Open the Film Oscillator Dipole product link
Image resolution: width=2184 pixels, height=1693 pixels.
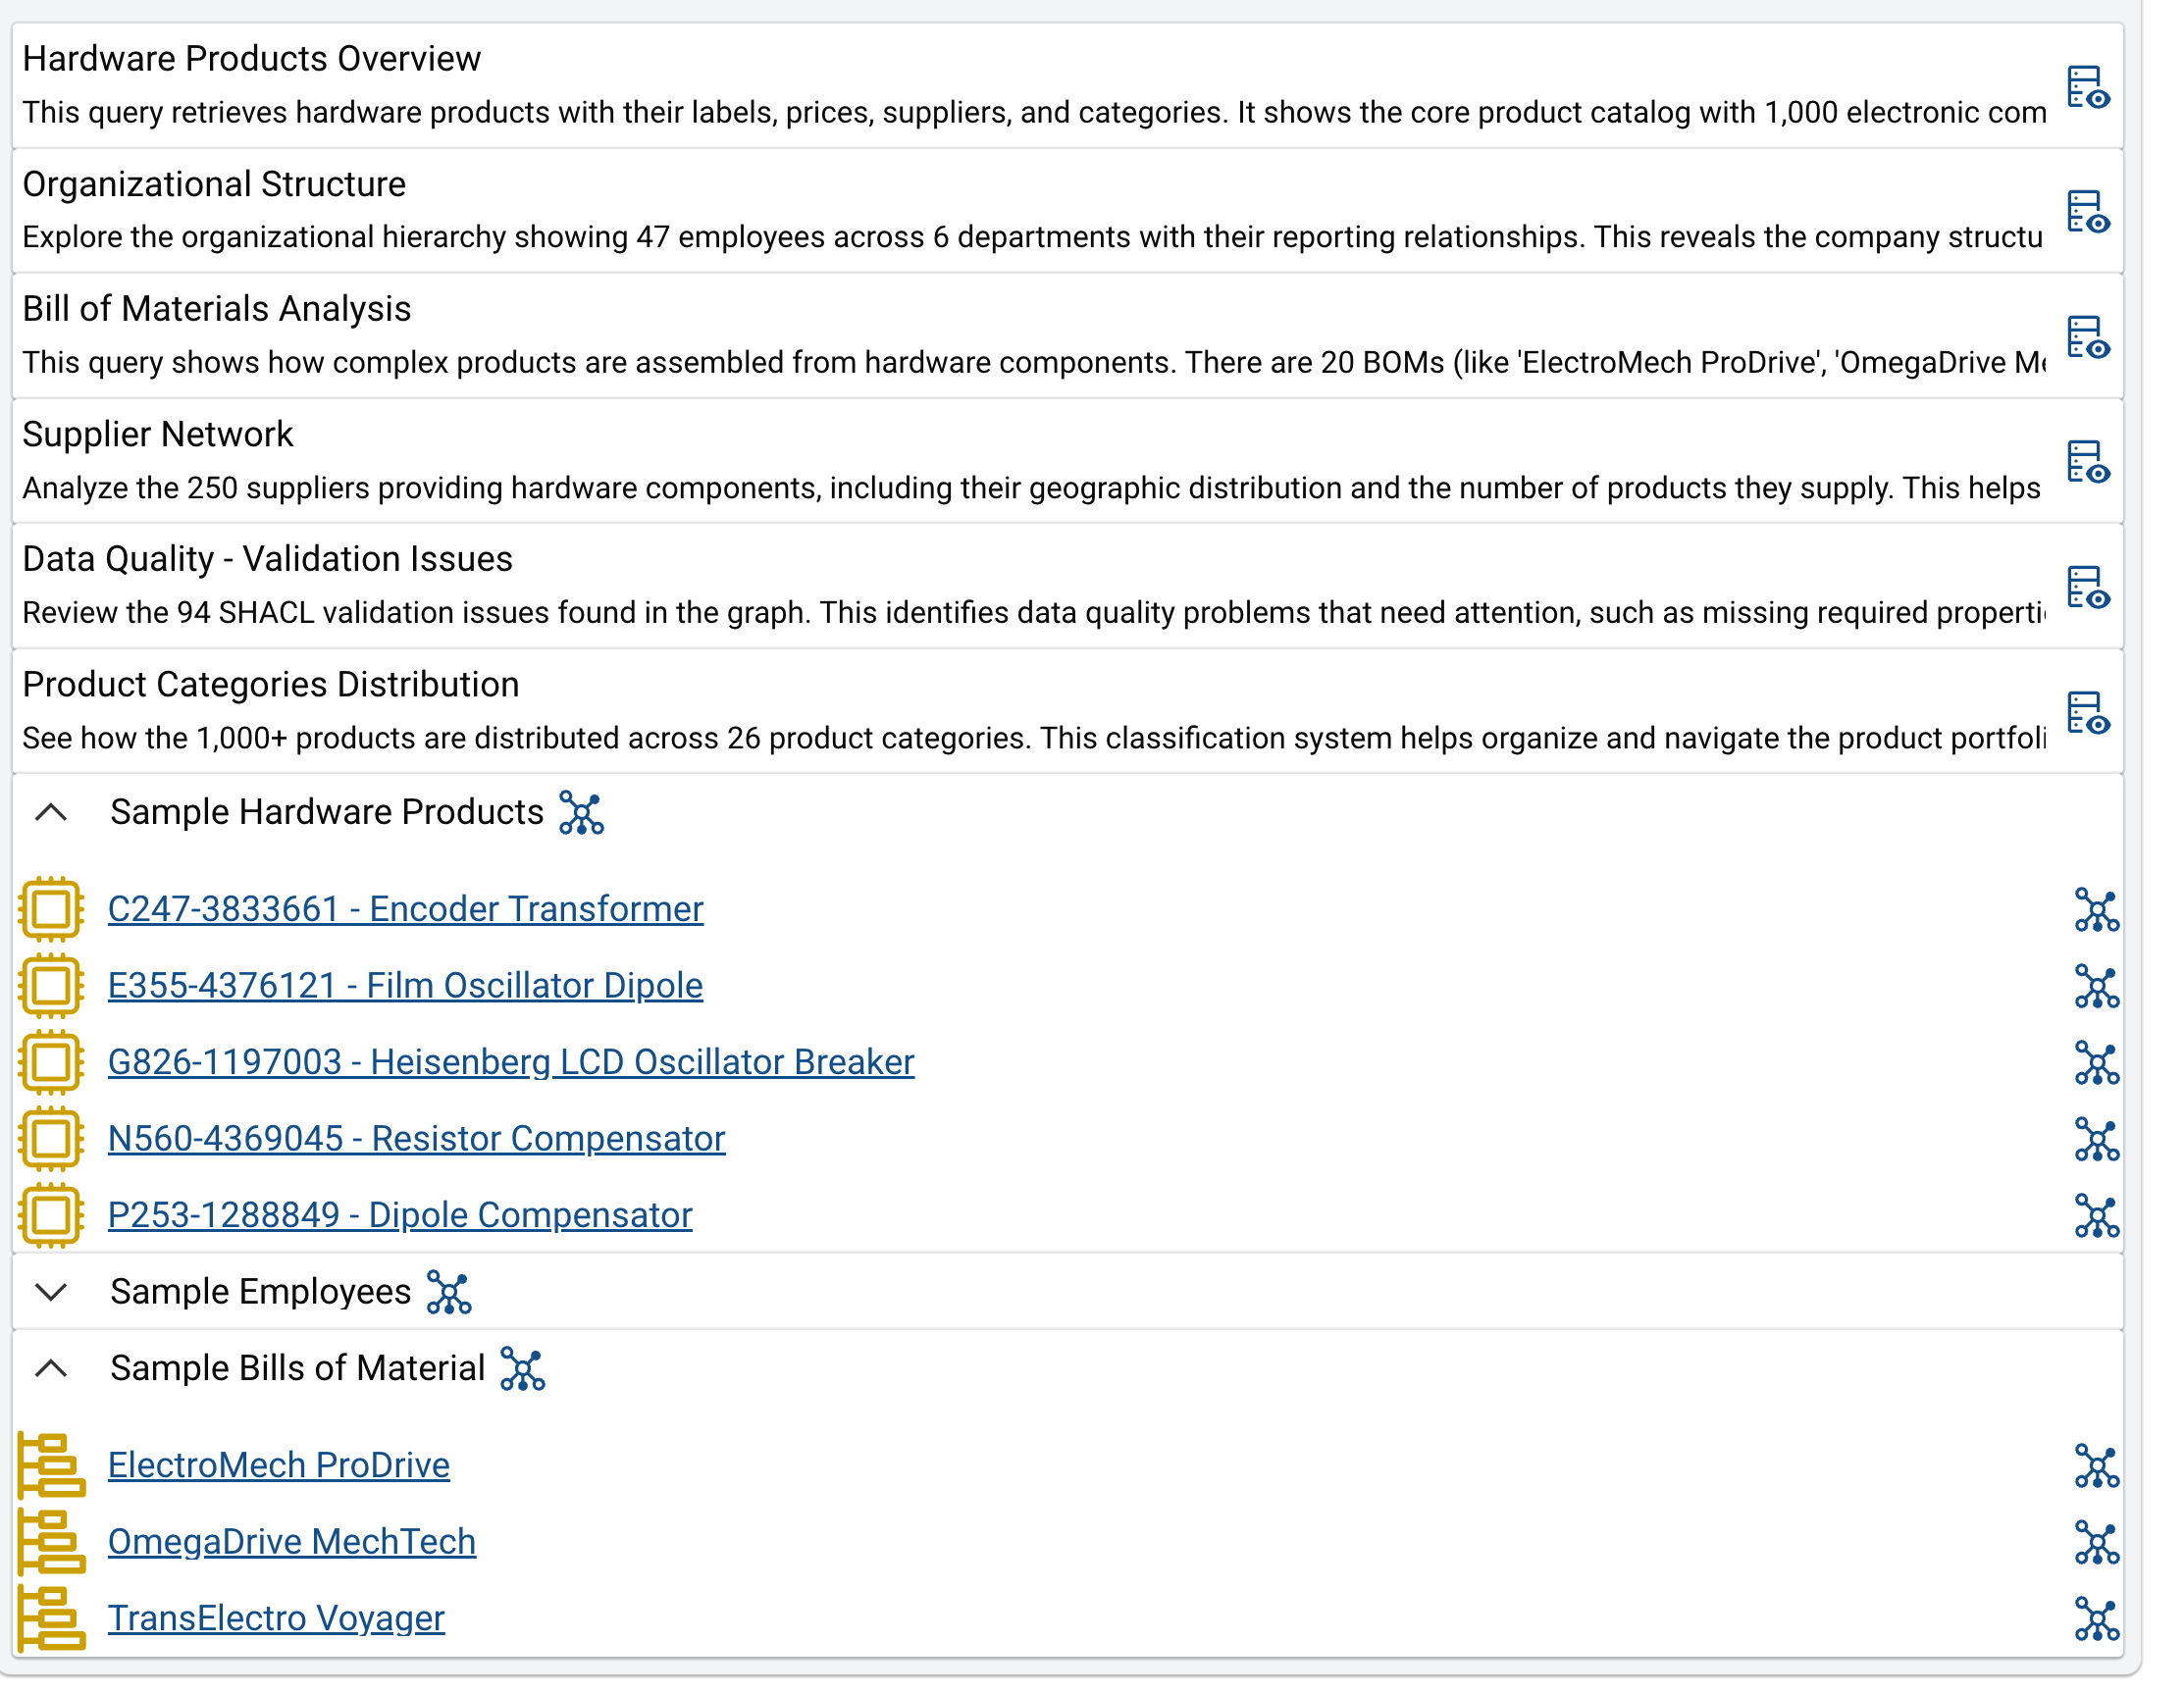coord(405,986)
